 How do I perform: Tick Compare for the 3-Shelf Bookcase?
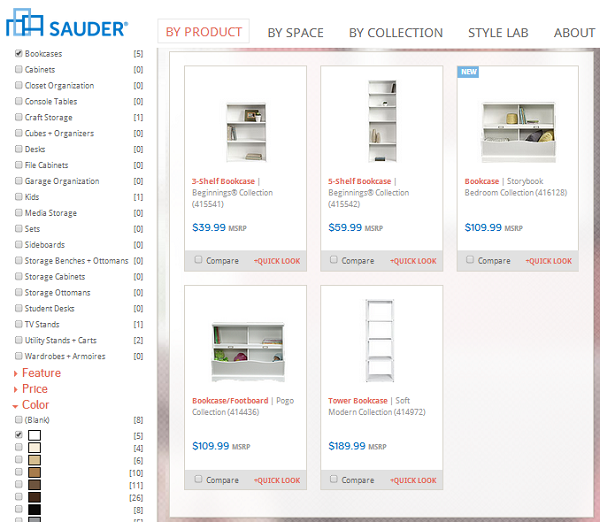198,260
